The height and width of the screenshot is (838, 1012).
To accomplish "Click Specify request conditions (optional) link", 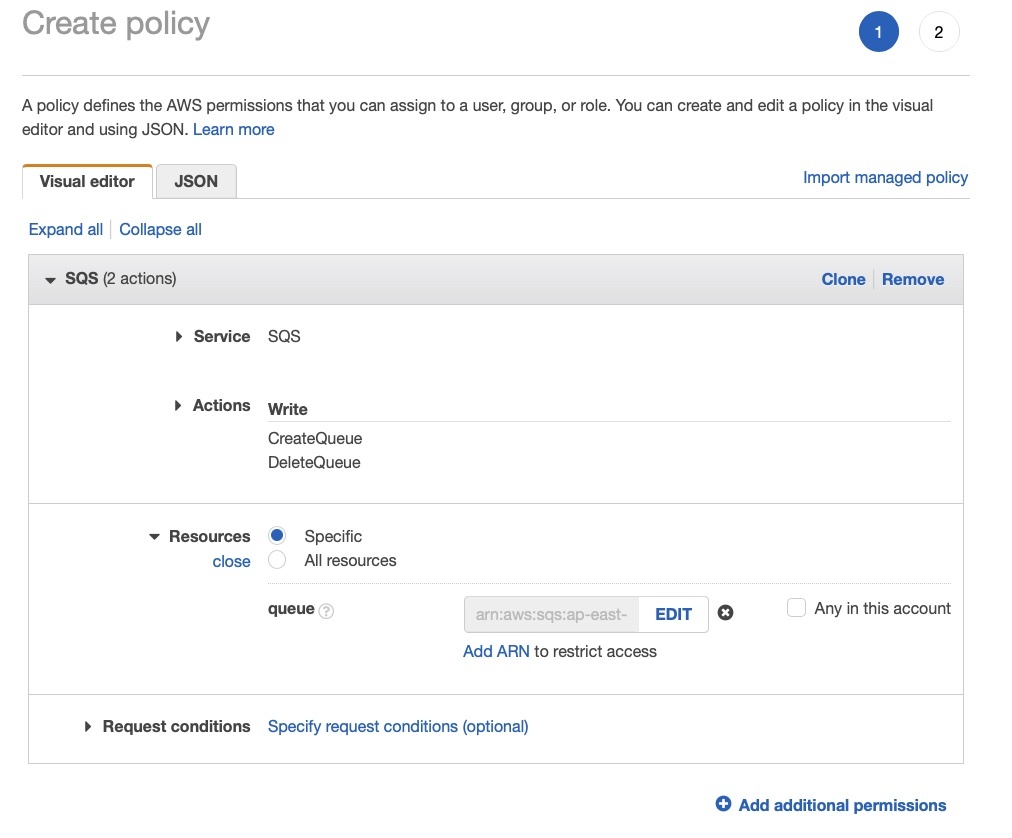I will [x=398, y=726].
